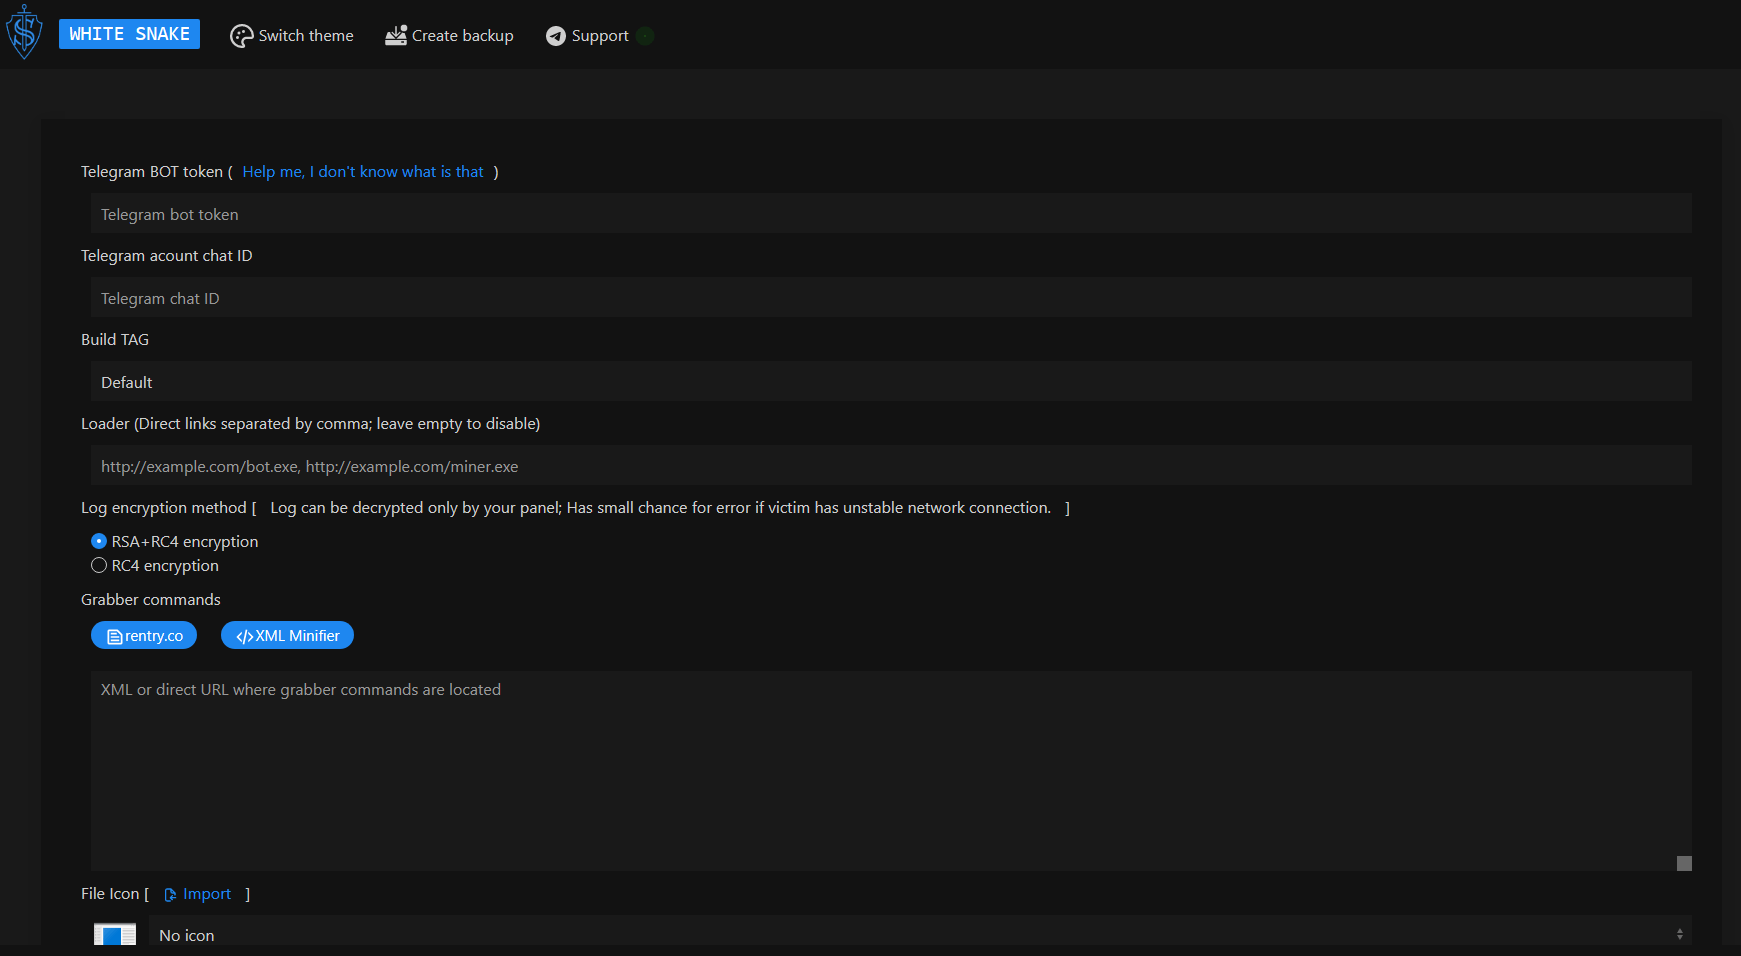
Task: Open the No icon dropdown
Action: 920,934
